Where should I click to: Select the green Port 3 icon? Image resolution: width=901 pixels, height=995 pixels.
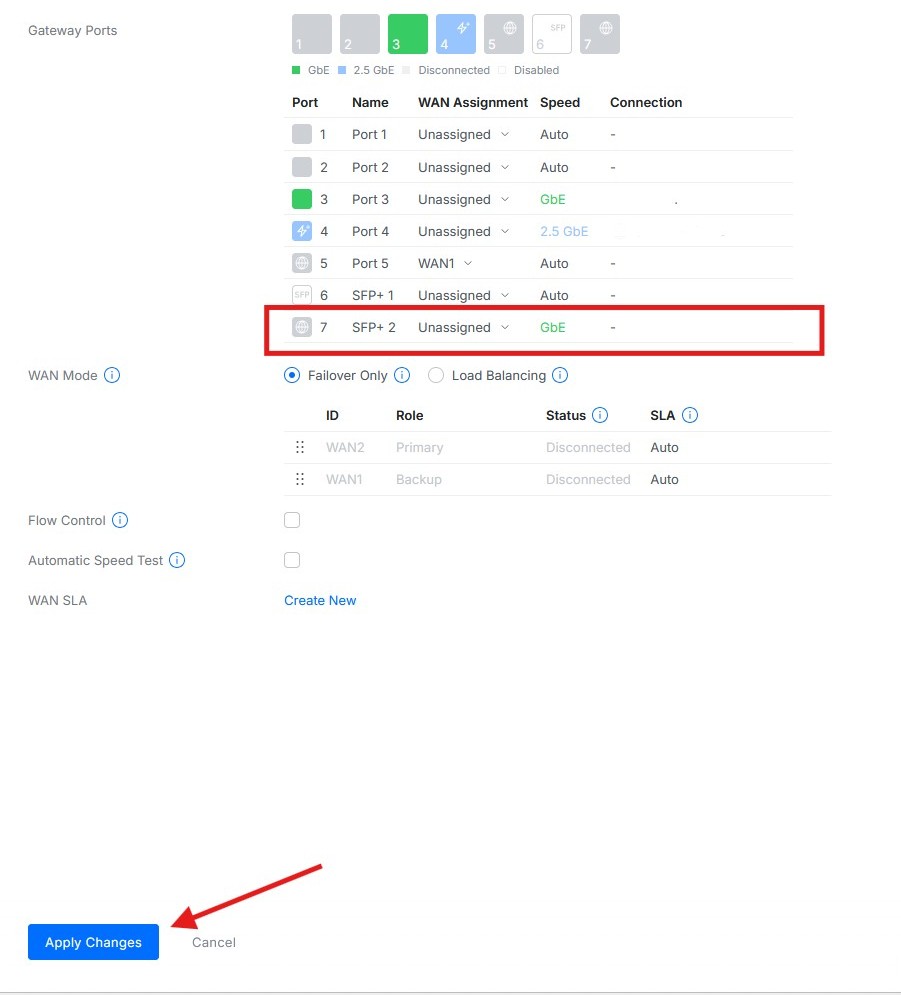pos(407,33)
